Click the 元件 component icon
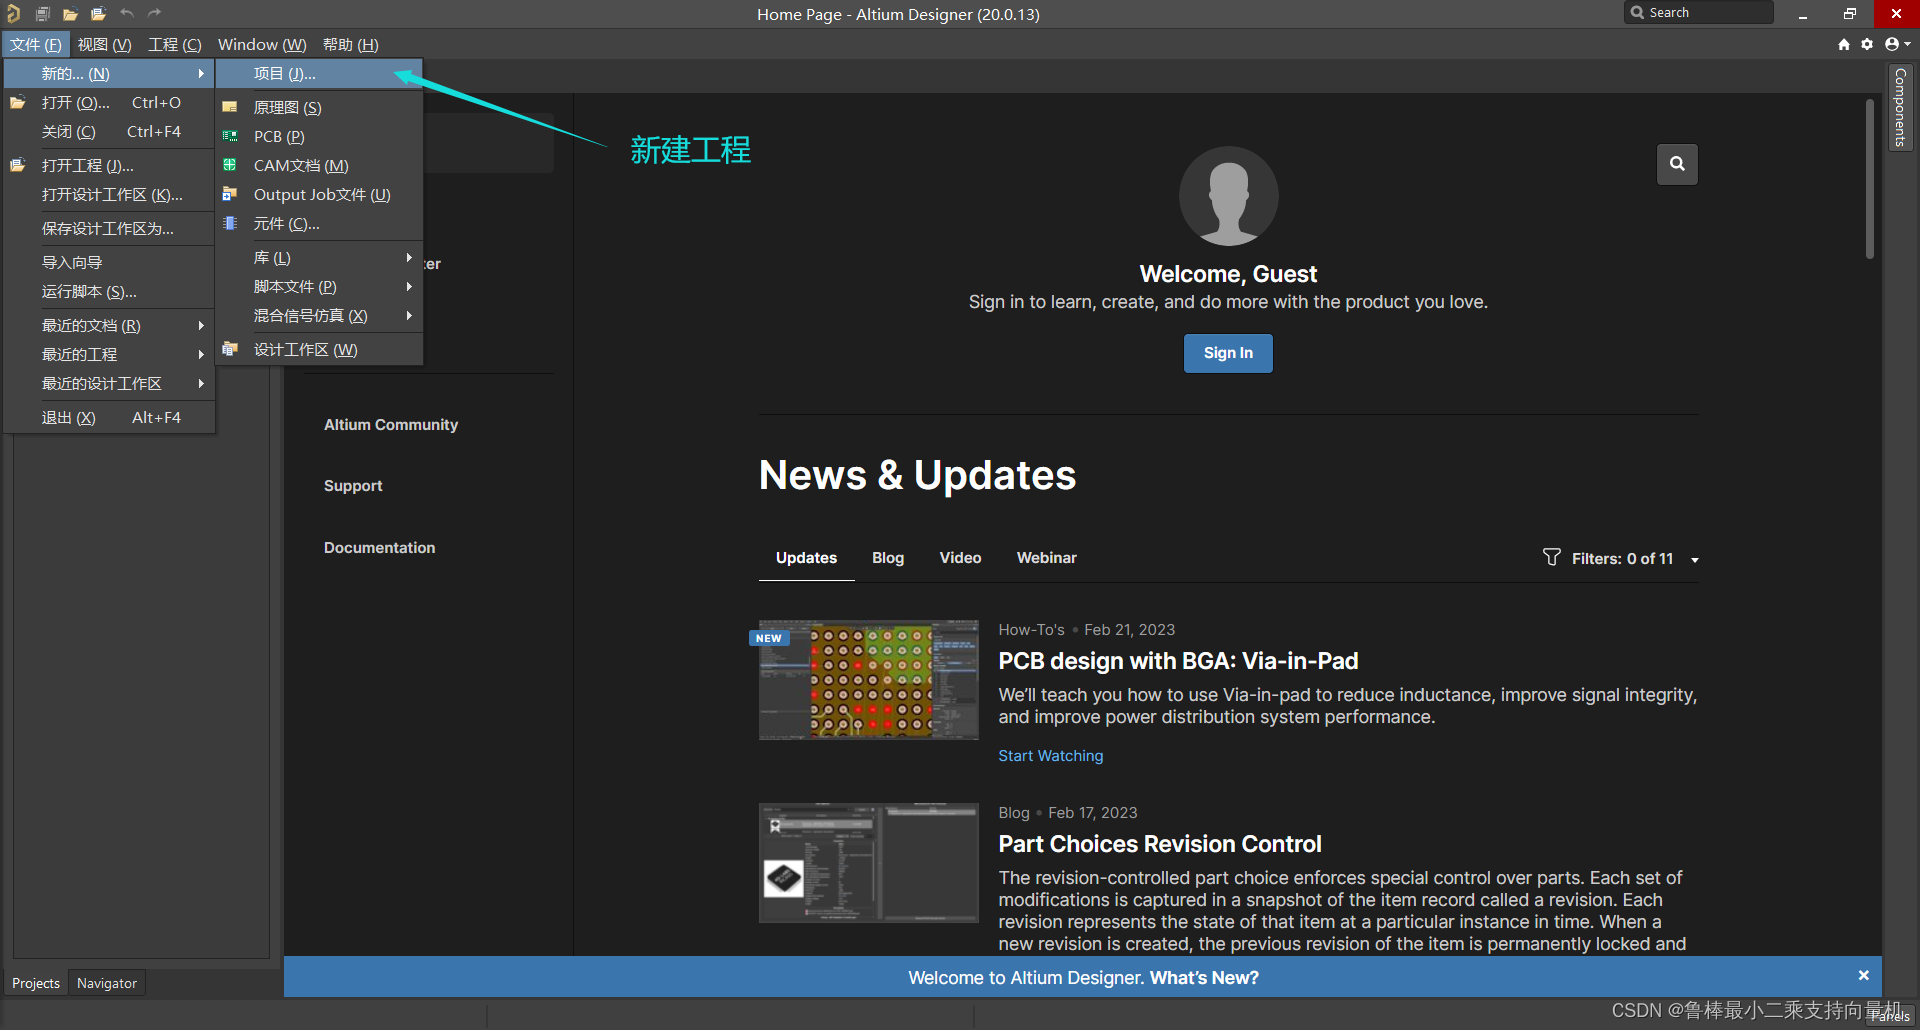 click(x=230, y=223)
